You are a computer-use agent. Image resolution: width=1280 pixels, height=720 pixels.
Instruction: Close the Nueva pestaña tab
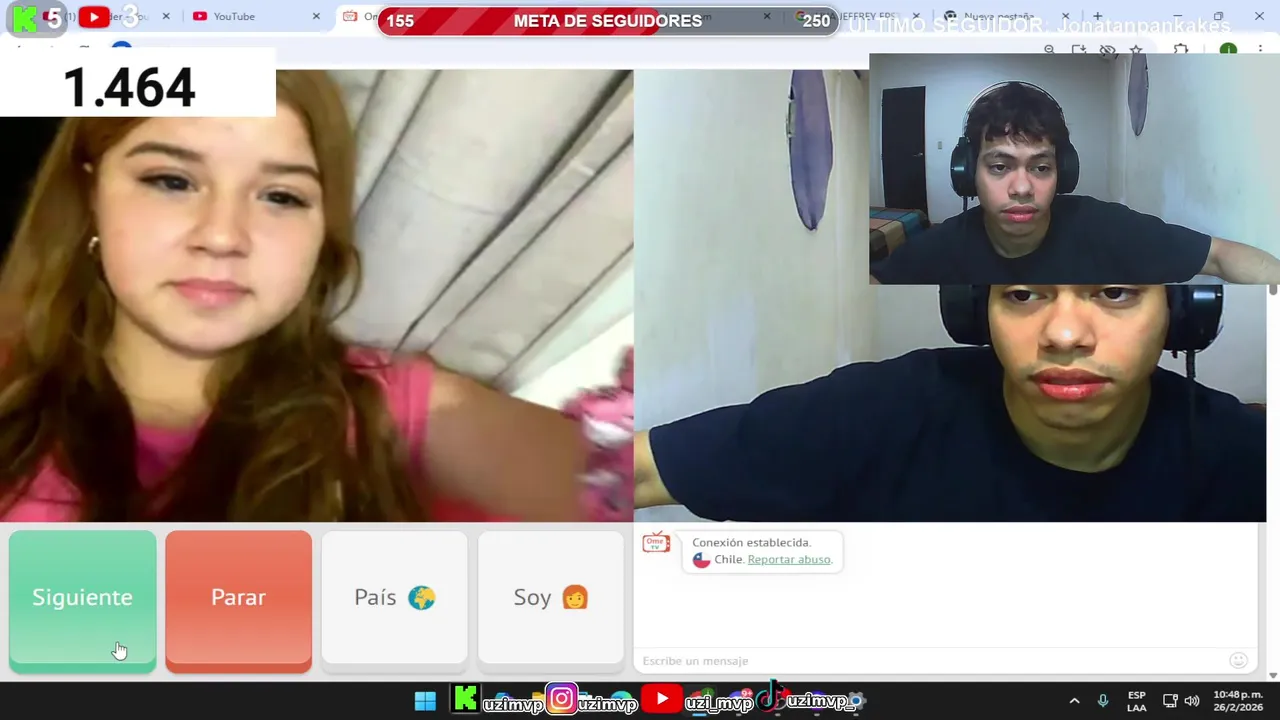point(1065,16)
